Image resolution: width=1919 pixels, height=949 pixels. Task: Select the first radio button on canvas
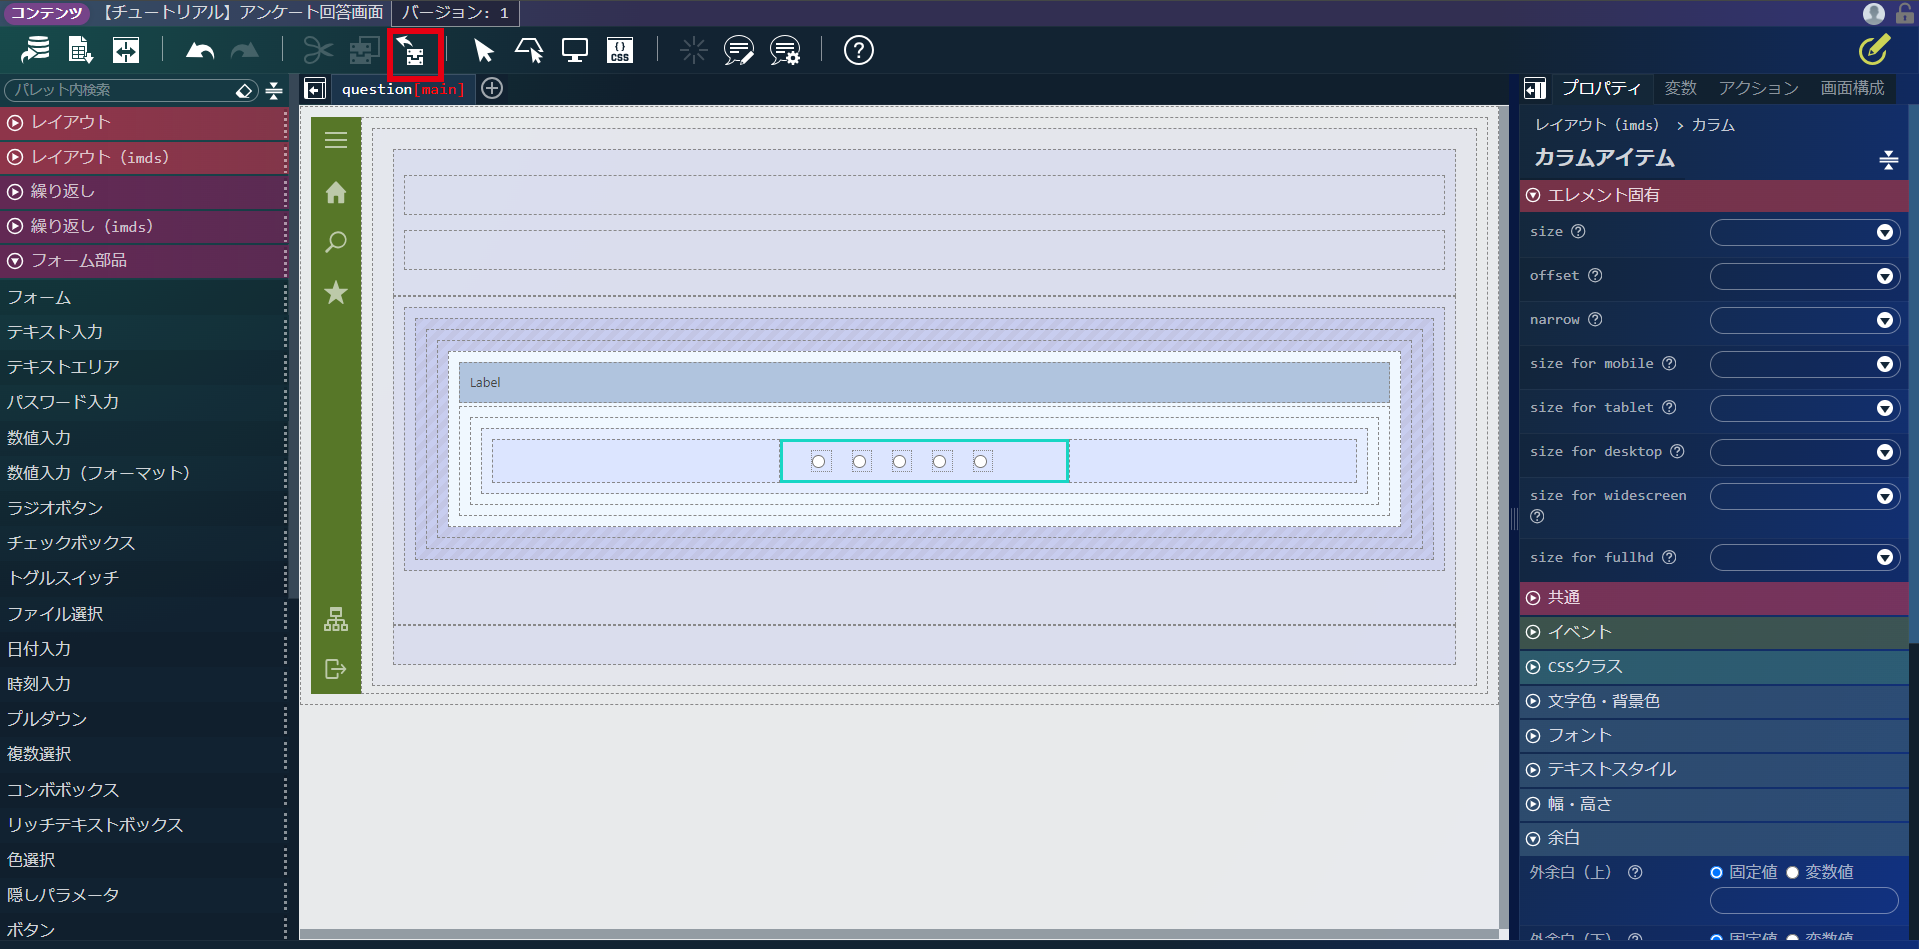pyautogui.click(x=819, y=461)
